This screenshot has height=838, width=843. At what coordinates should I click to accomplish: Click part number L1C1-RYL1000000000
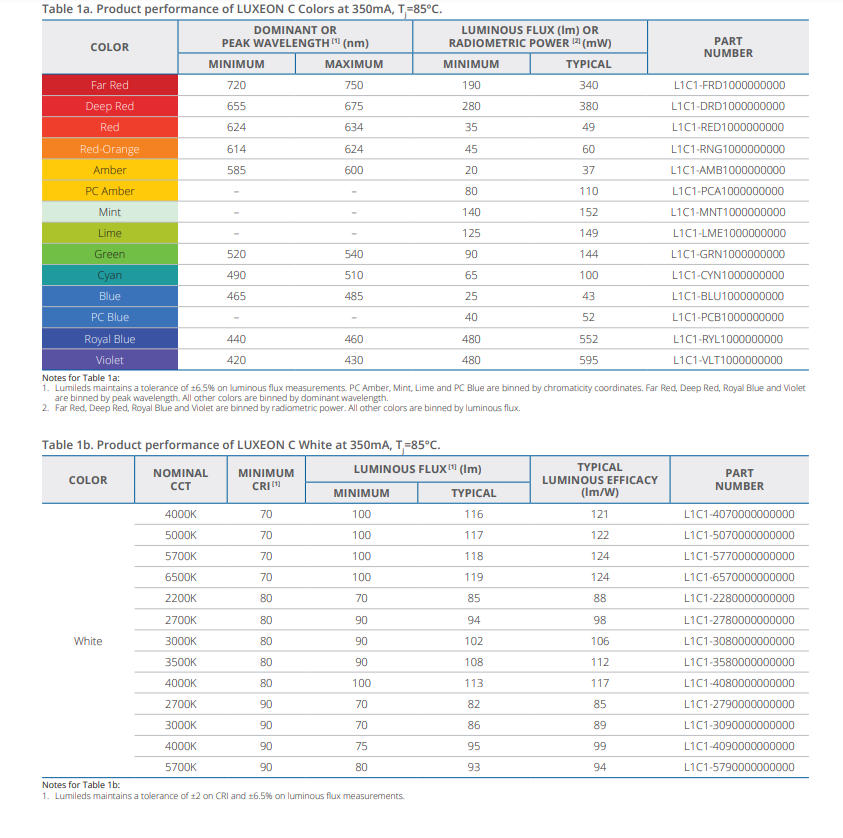(x=728, y=339)
